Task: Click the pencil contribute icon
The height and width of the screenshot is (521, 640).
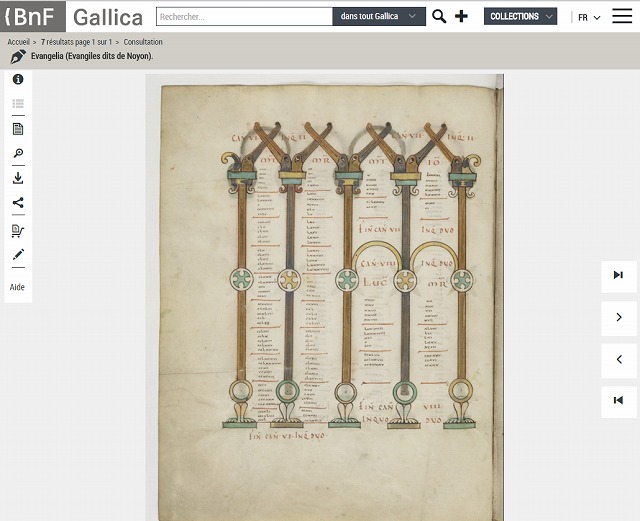Action: 18,255
